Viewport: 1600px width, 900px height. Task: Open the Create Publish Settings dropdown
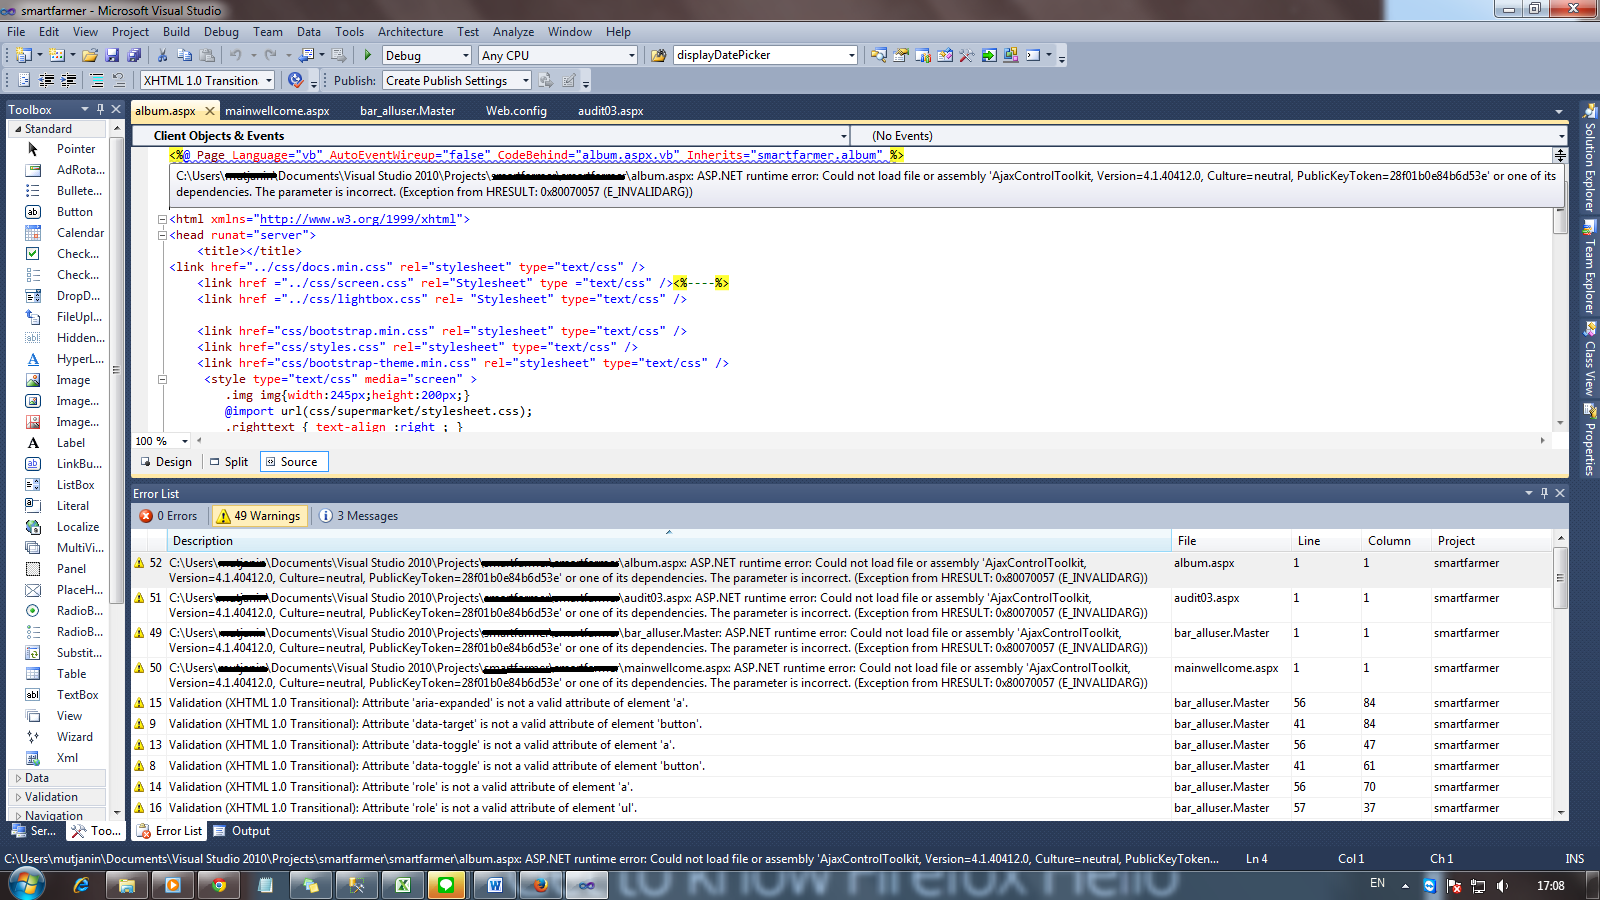tap(527, 81)
